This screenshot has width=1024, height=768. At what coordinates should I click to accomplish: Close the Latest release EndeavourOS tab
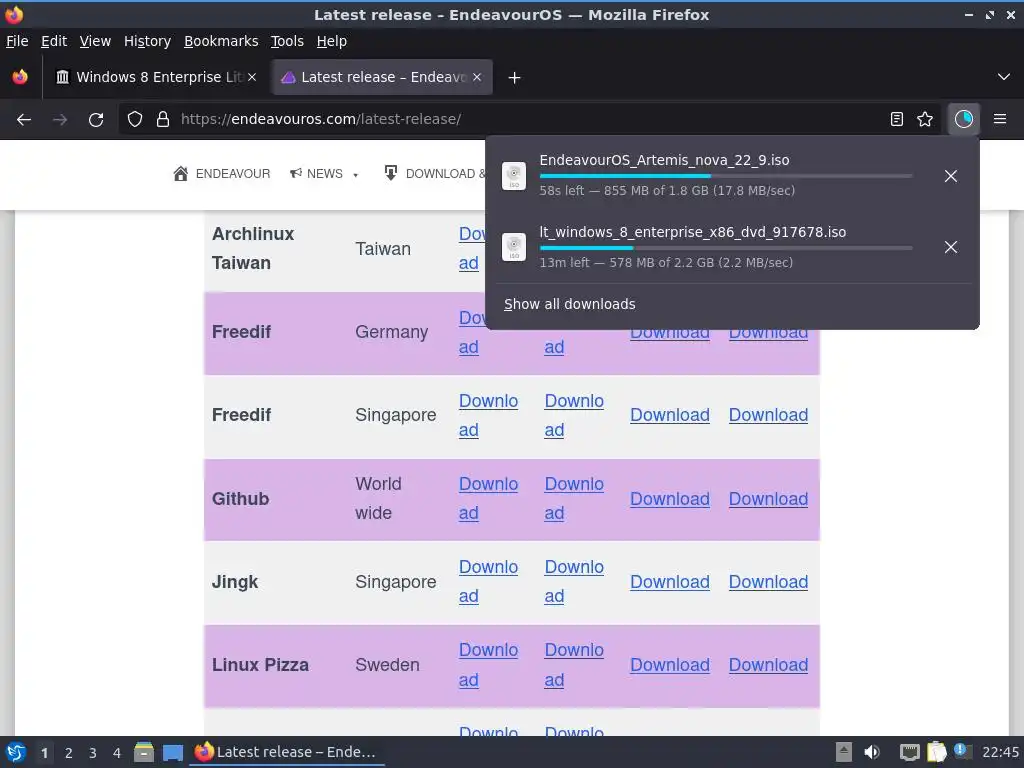(x=477, y=77)
